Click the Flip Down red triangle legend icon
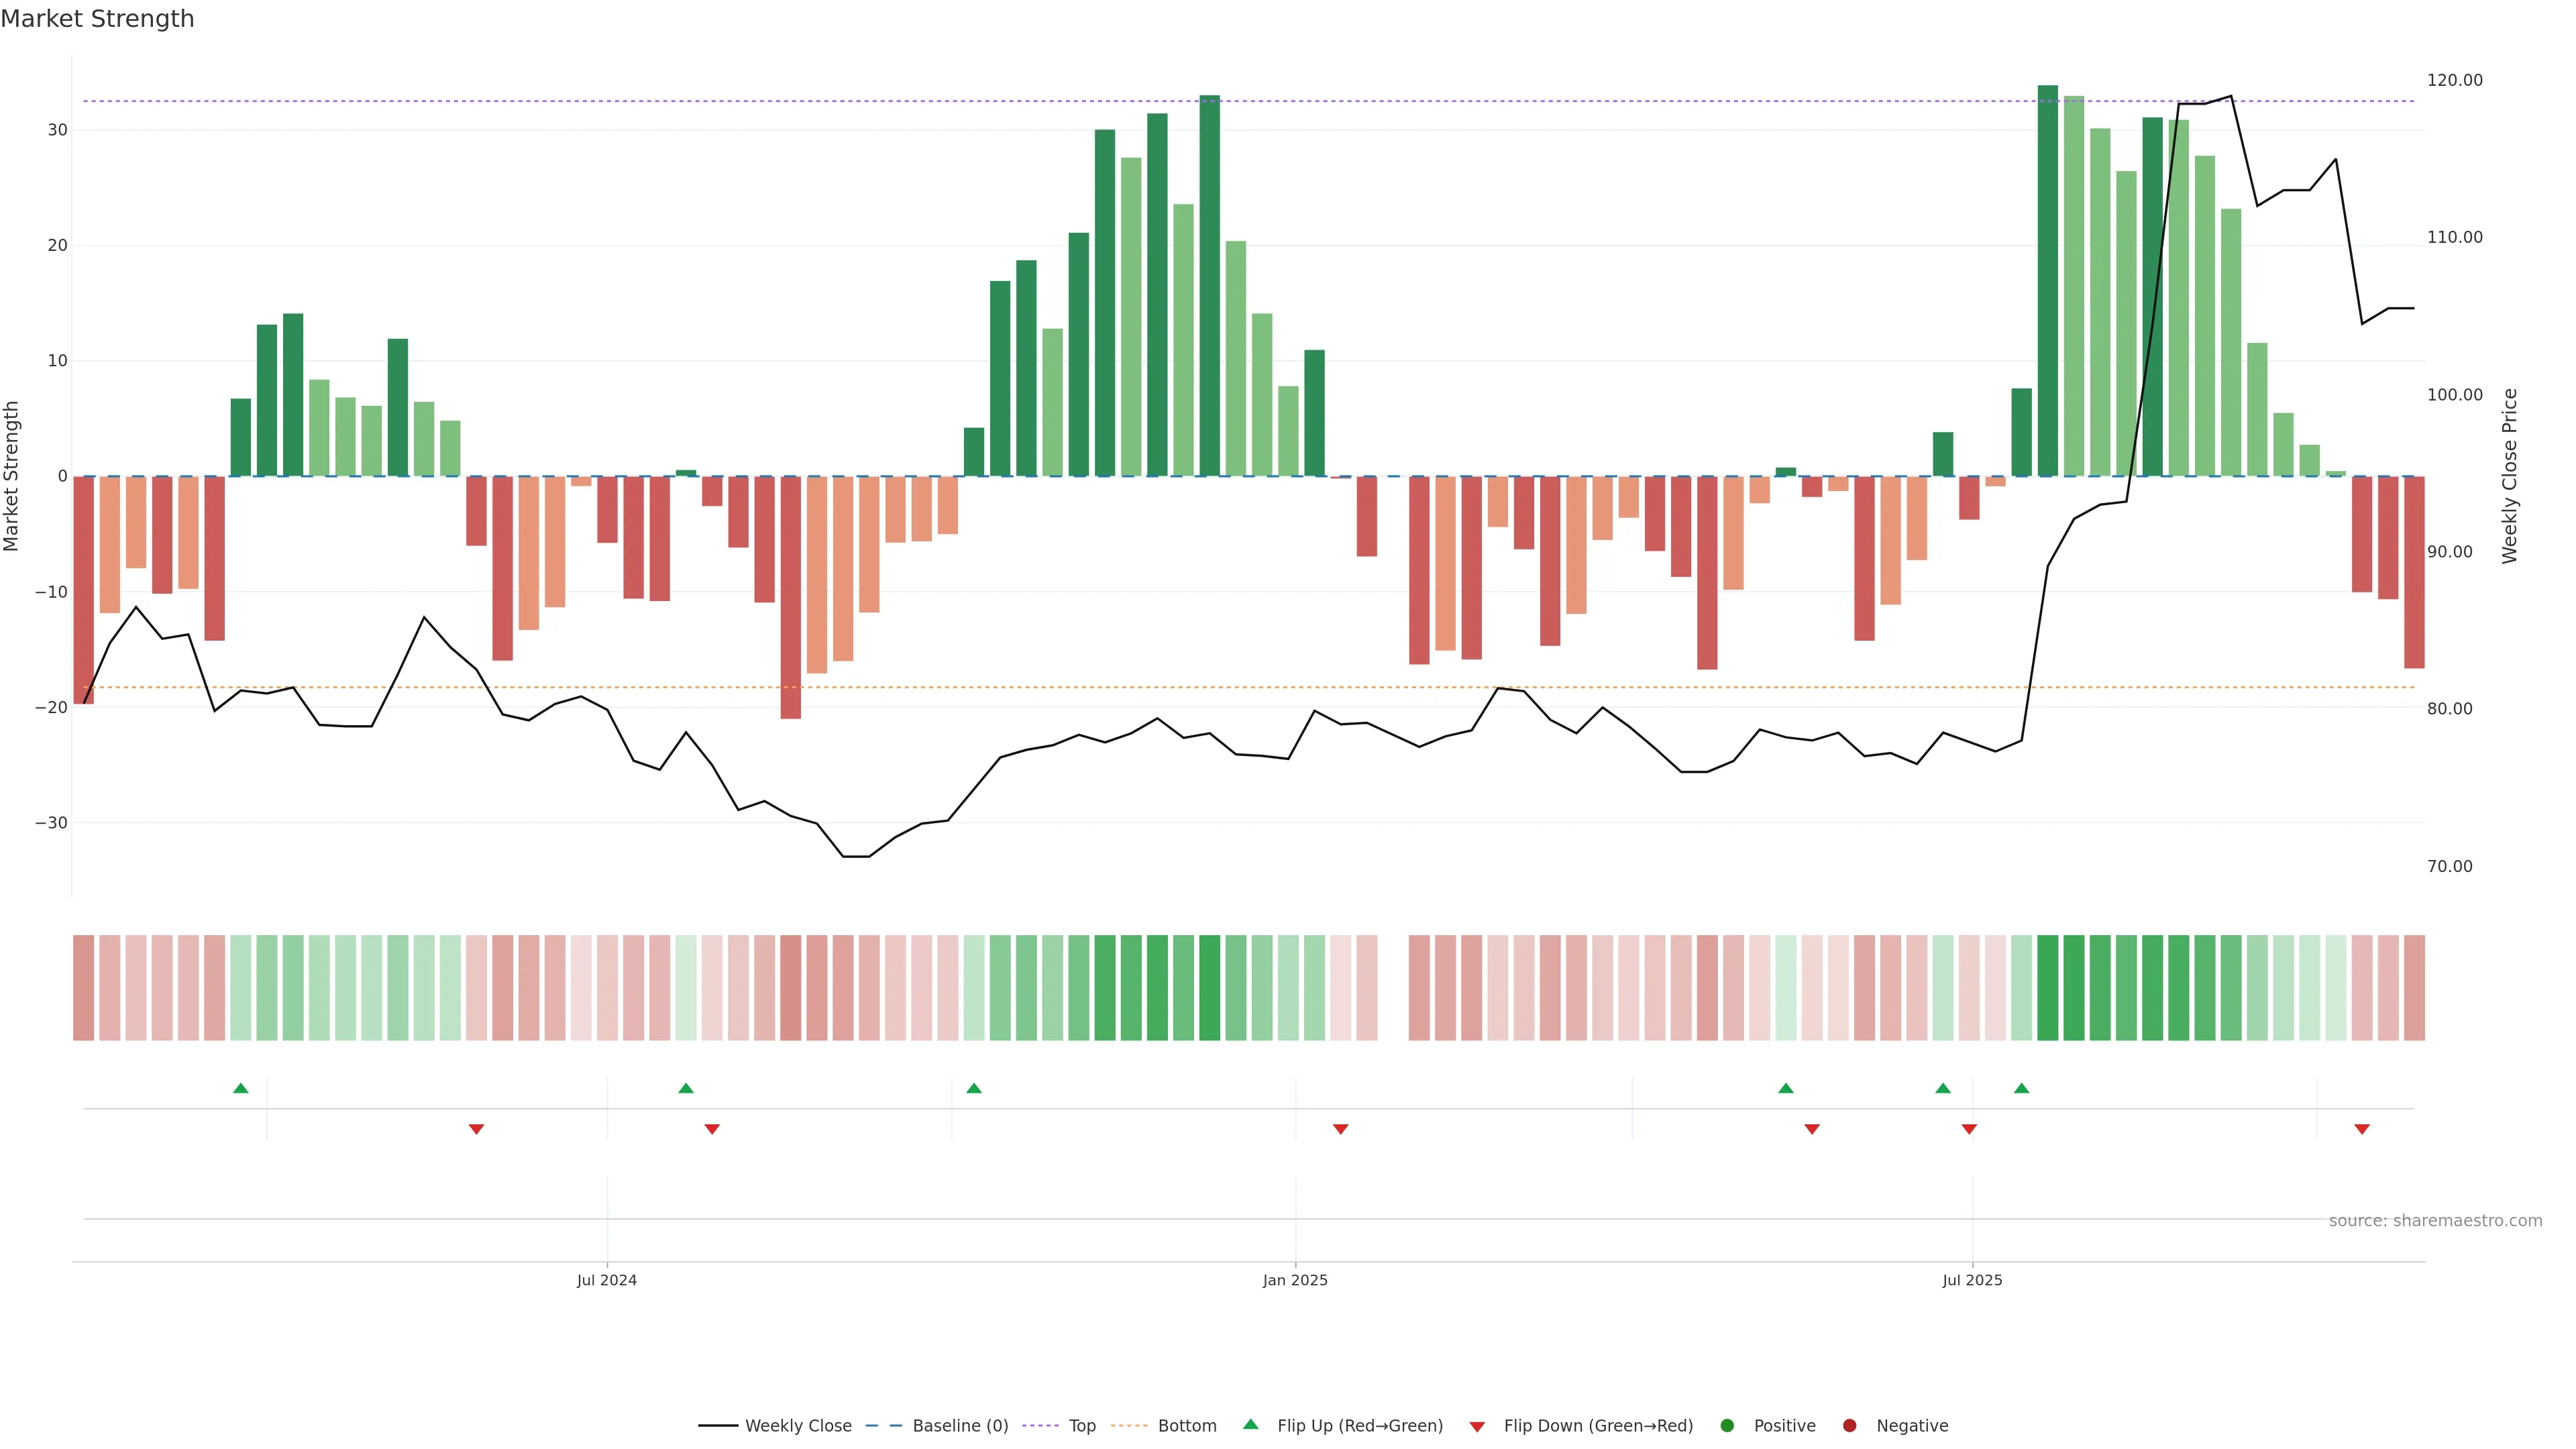Viewport: 2576px width, 1449px height. click(1477, 1427)
